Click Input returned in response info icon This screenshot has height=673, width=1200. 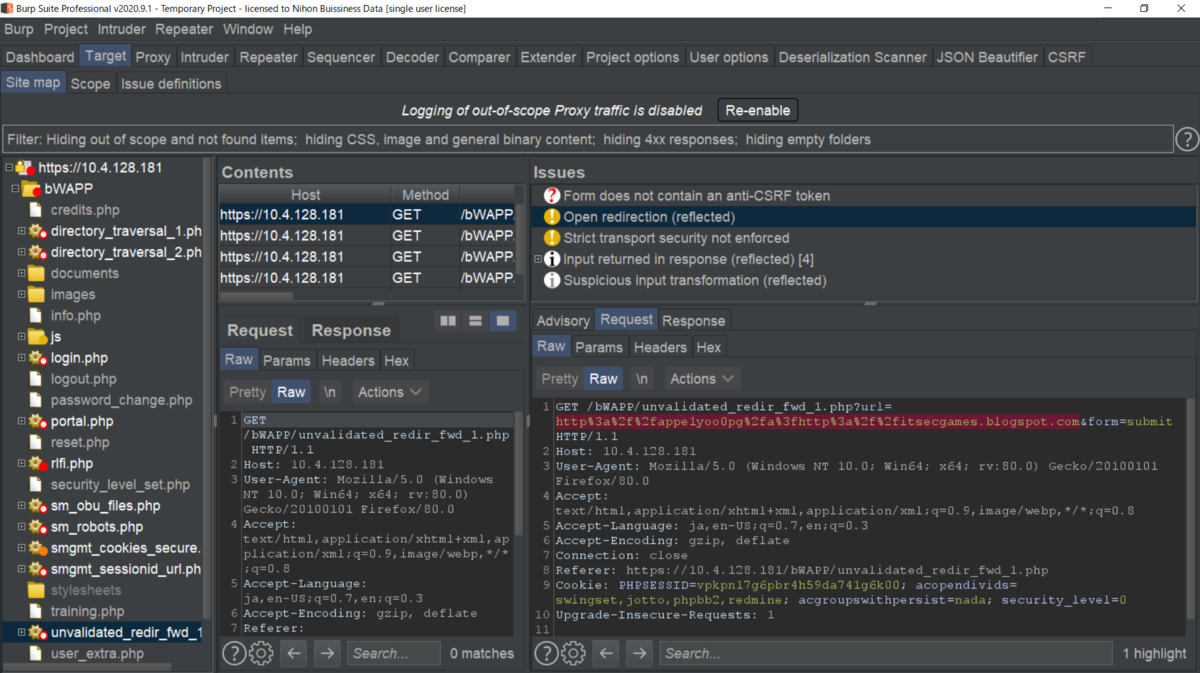pos(552,259)
